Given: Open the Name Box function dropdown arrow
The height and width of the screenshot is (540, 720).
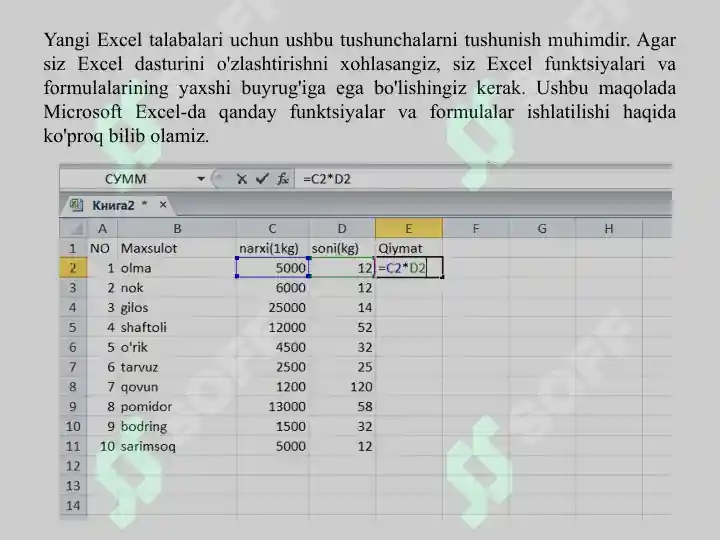Looking at the screenshot, I should tap(201, 179).
